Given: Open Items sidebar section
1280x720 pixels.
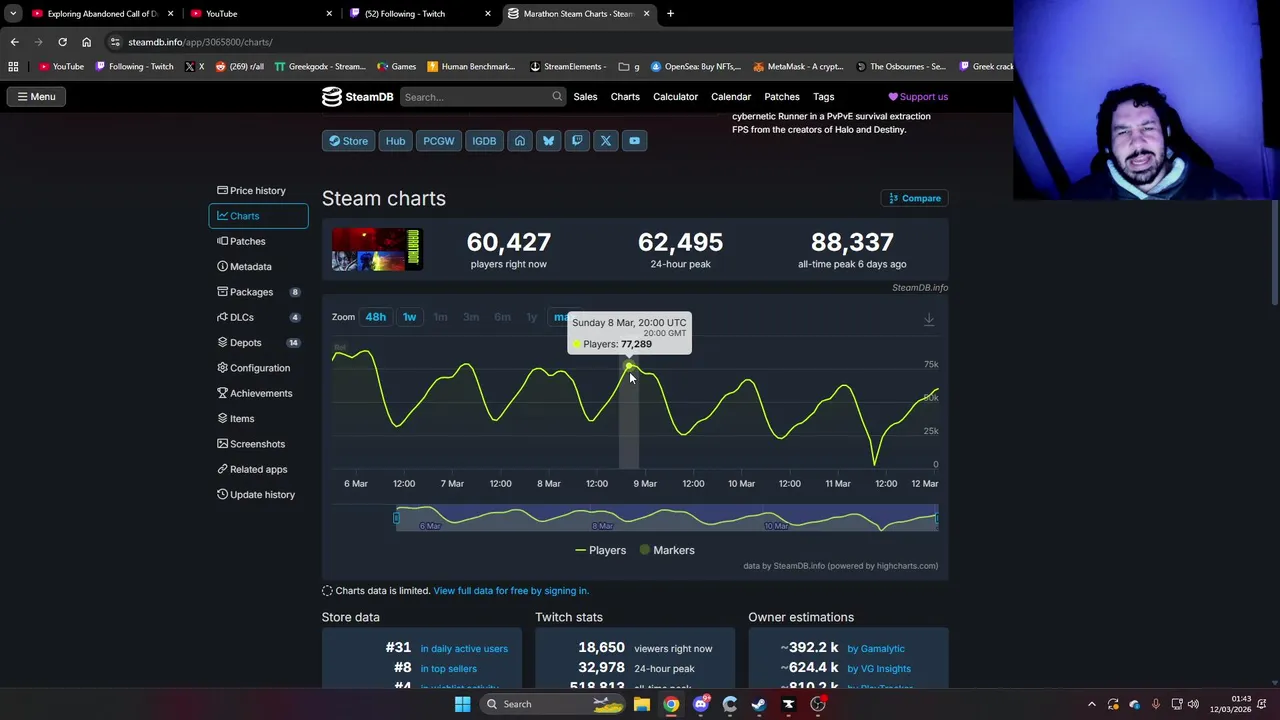Looking at the screenshot, I should click(x=258, y=418).
